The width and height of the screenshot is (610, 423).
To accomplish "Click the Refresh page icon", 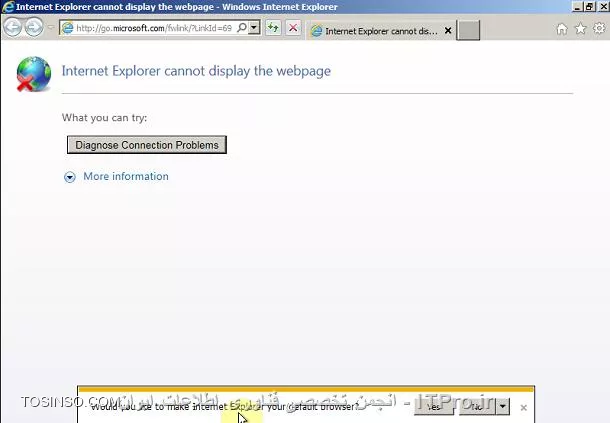I will (x=273, y=28).
